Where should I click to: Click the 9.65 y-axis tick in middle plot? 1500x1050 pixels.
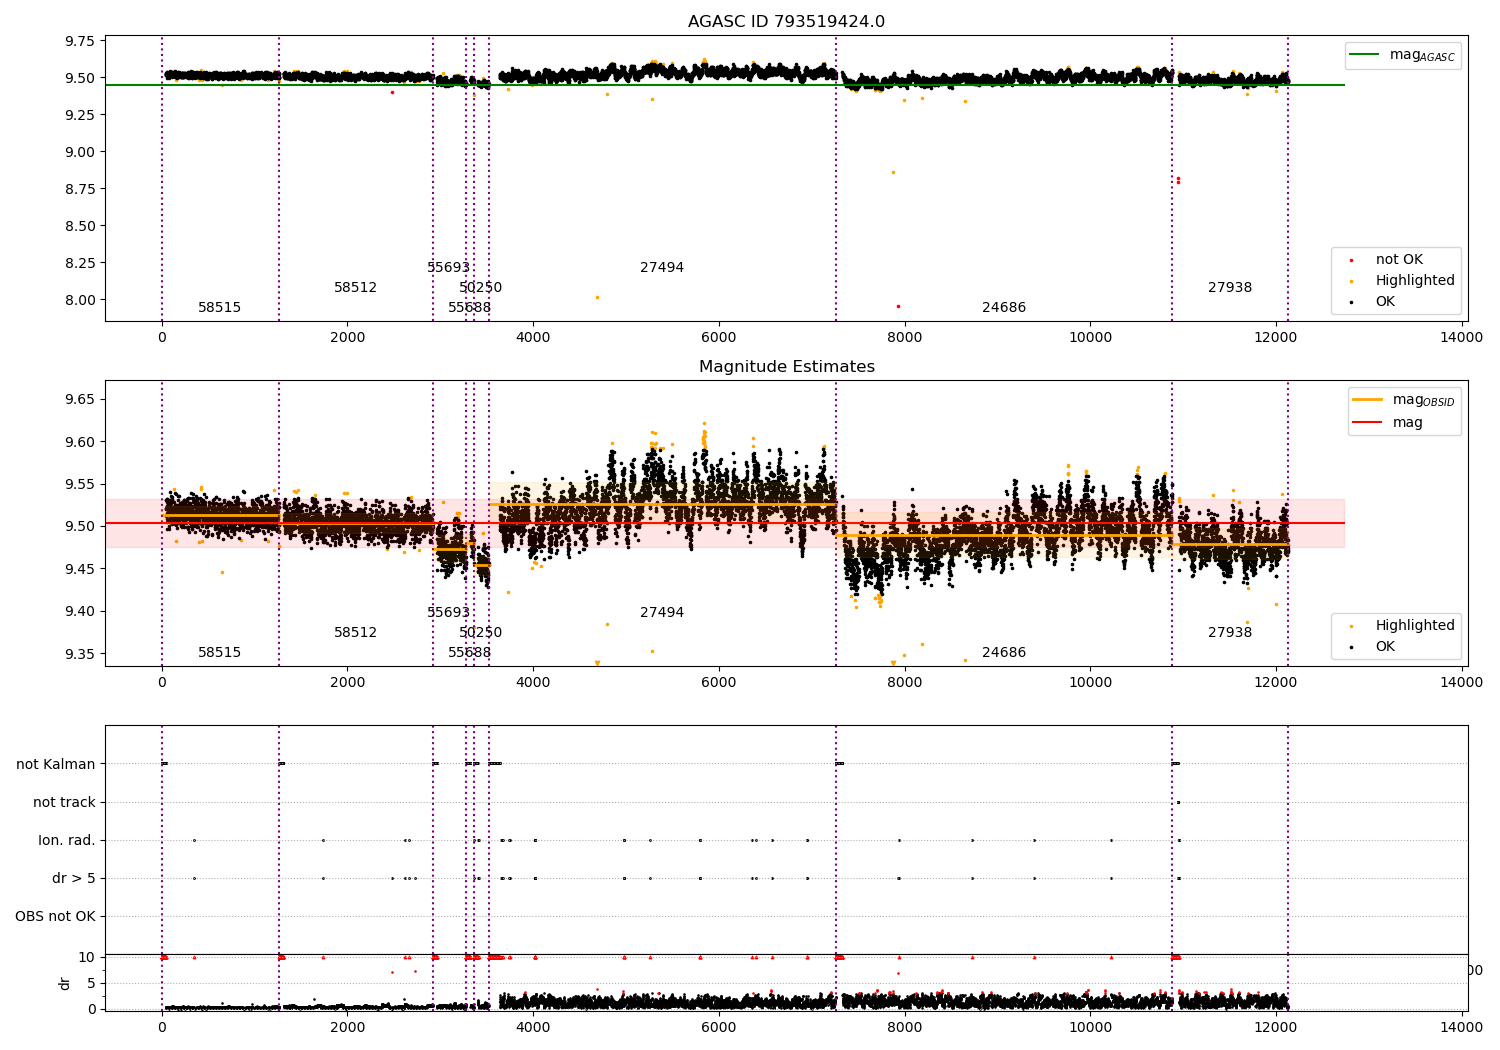pyautogui.click(x=79, y=400)
